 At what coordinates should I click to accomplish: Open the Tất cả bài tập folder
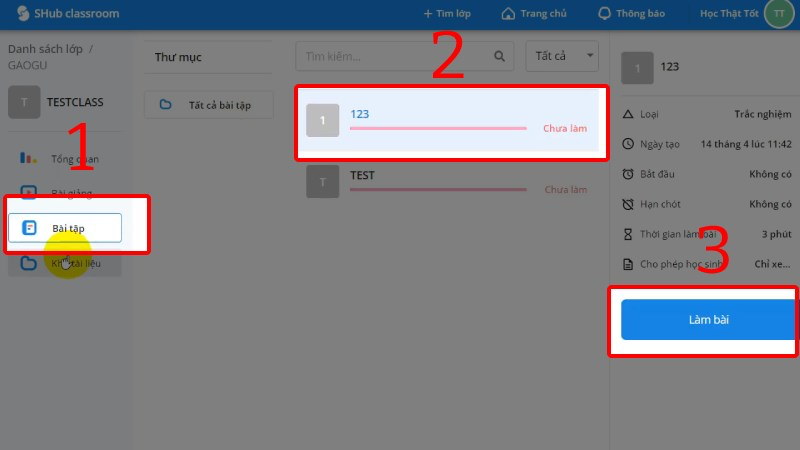(x=209, y=105)
